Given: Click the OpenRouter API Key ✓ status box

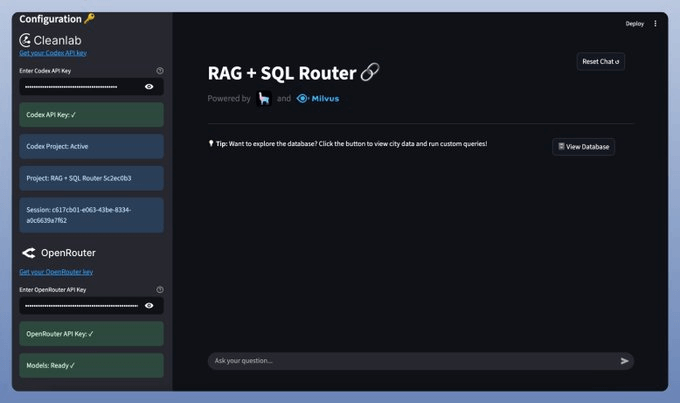Looking at the screenshot, I should pyautogui.click(x=92, y=334).
